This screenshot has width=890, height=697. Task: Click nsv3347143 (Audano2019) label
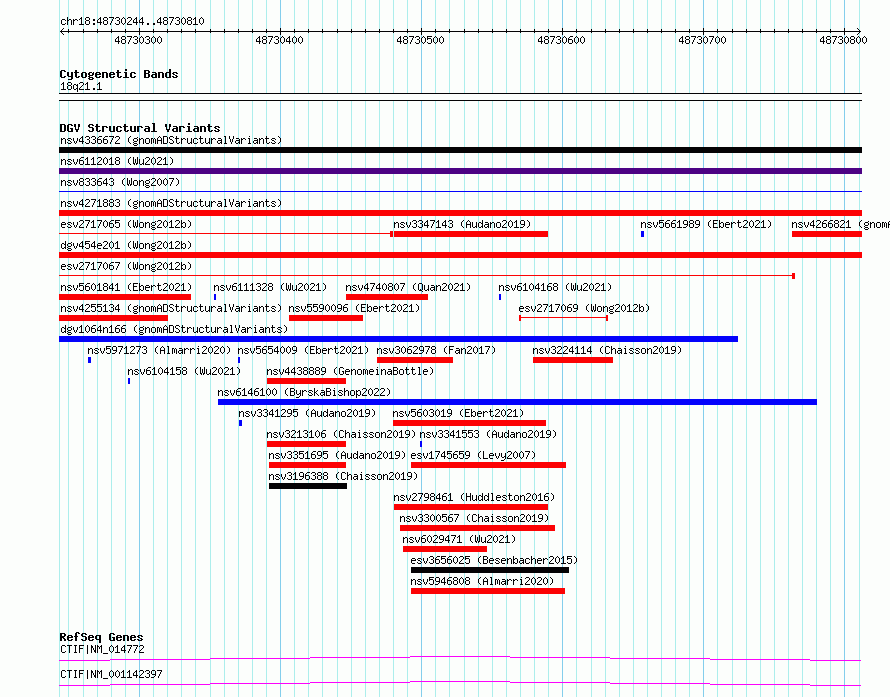coord(462,224)
